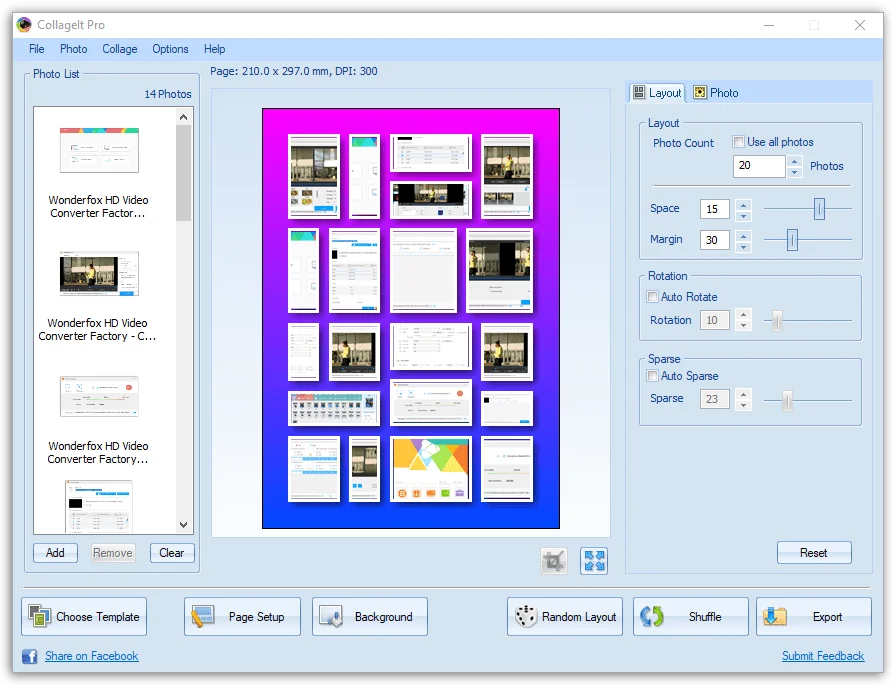896x685 pixels.
Task: Click the fit-to-window arrows icon
Action: pyautogui.click(x=594, y=560)
